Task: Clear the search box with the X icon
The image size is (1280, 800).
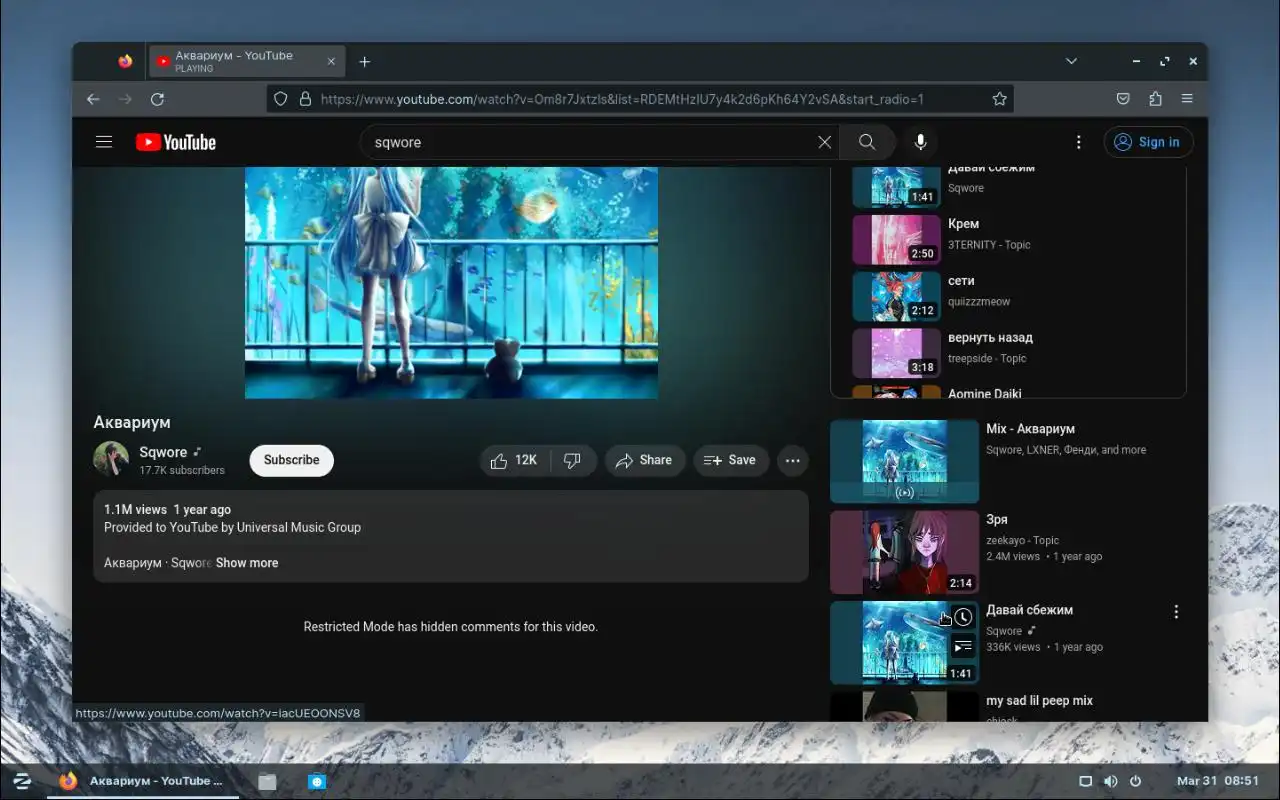Action: (x=824, y=142)
